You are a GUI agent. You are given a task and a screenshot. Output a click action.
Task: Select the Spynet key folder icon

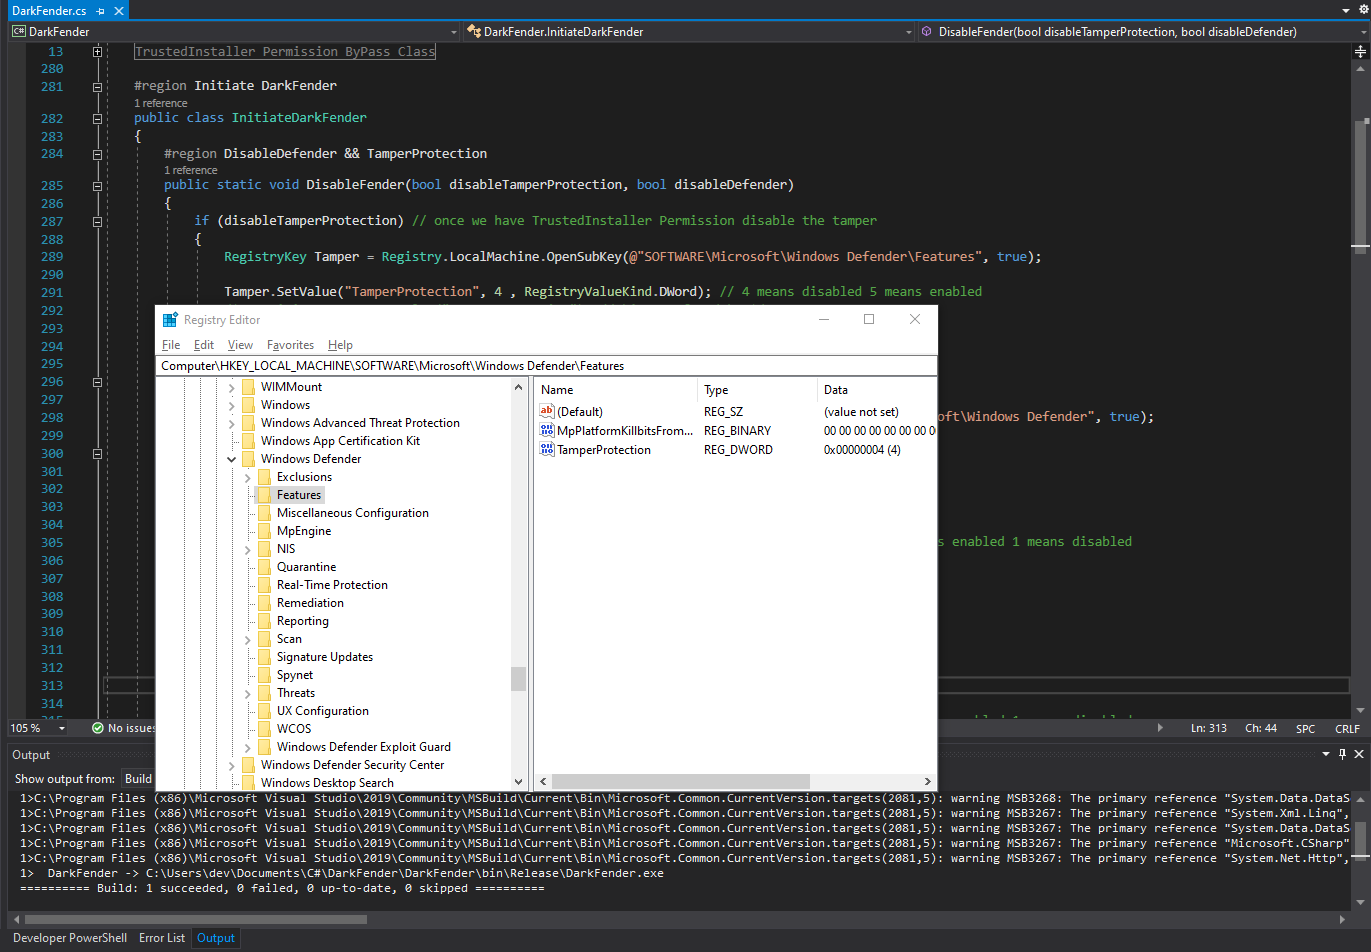[x=264, y=675]
